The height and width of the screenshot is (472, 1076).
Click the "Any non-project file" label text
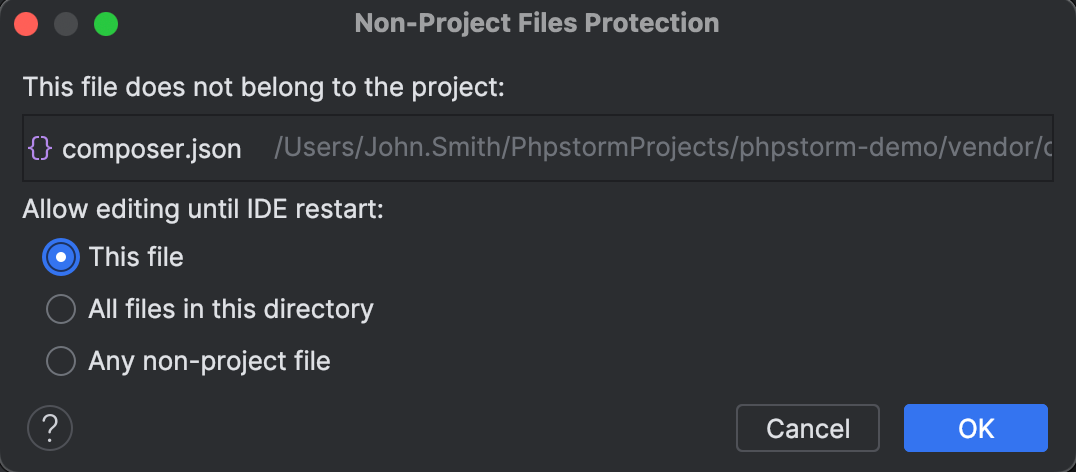point(209,361)
